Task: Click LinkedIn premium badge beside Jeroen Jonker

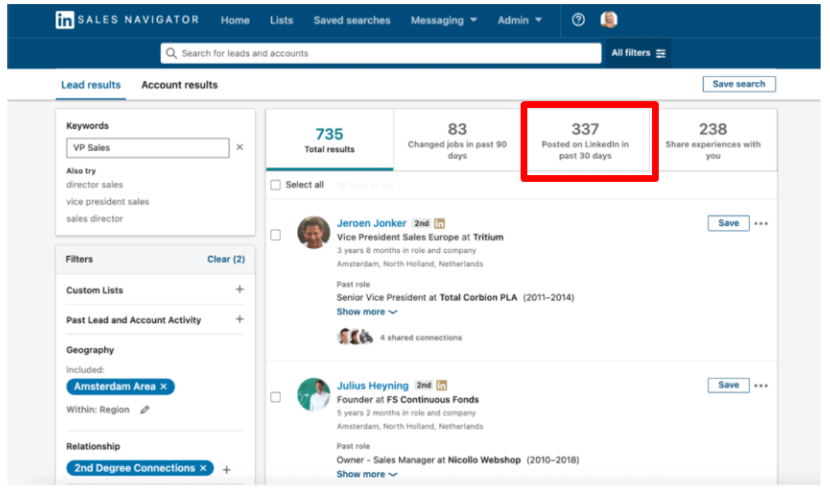Action: coord(439,223)
